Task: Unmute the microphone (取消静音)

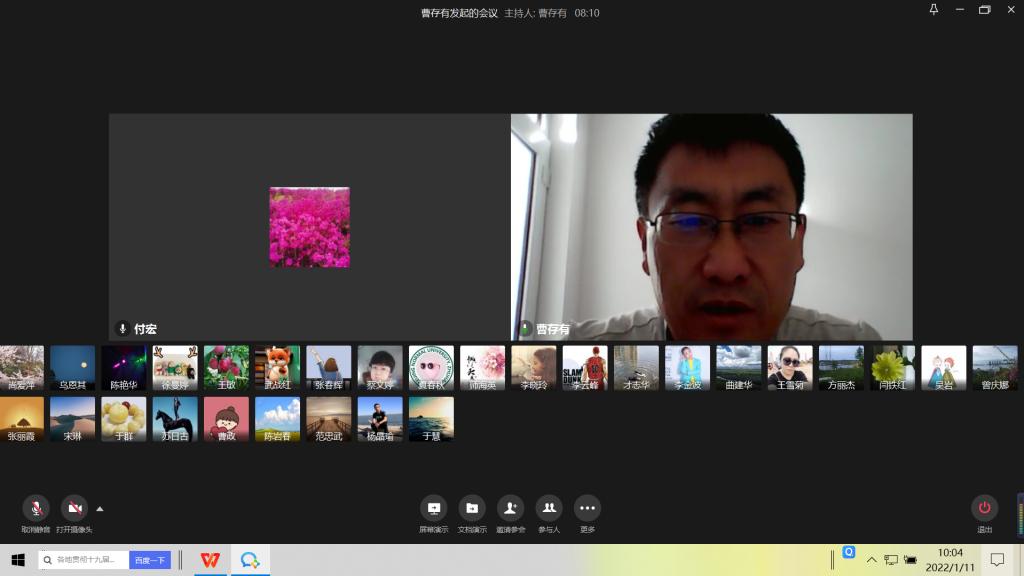Action: (36, 508)
